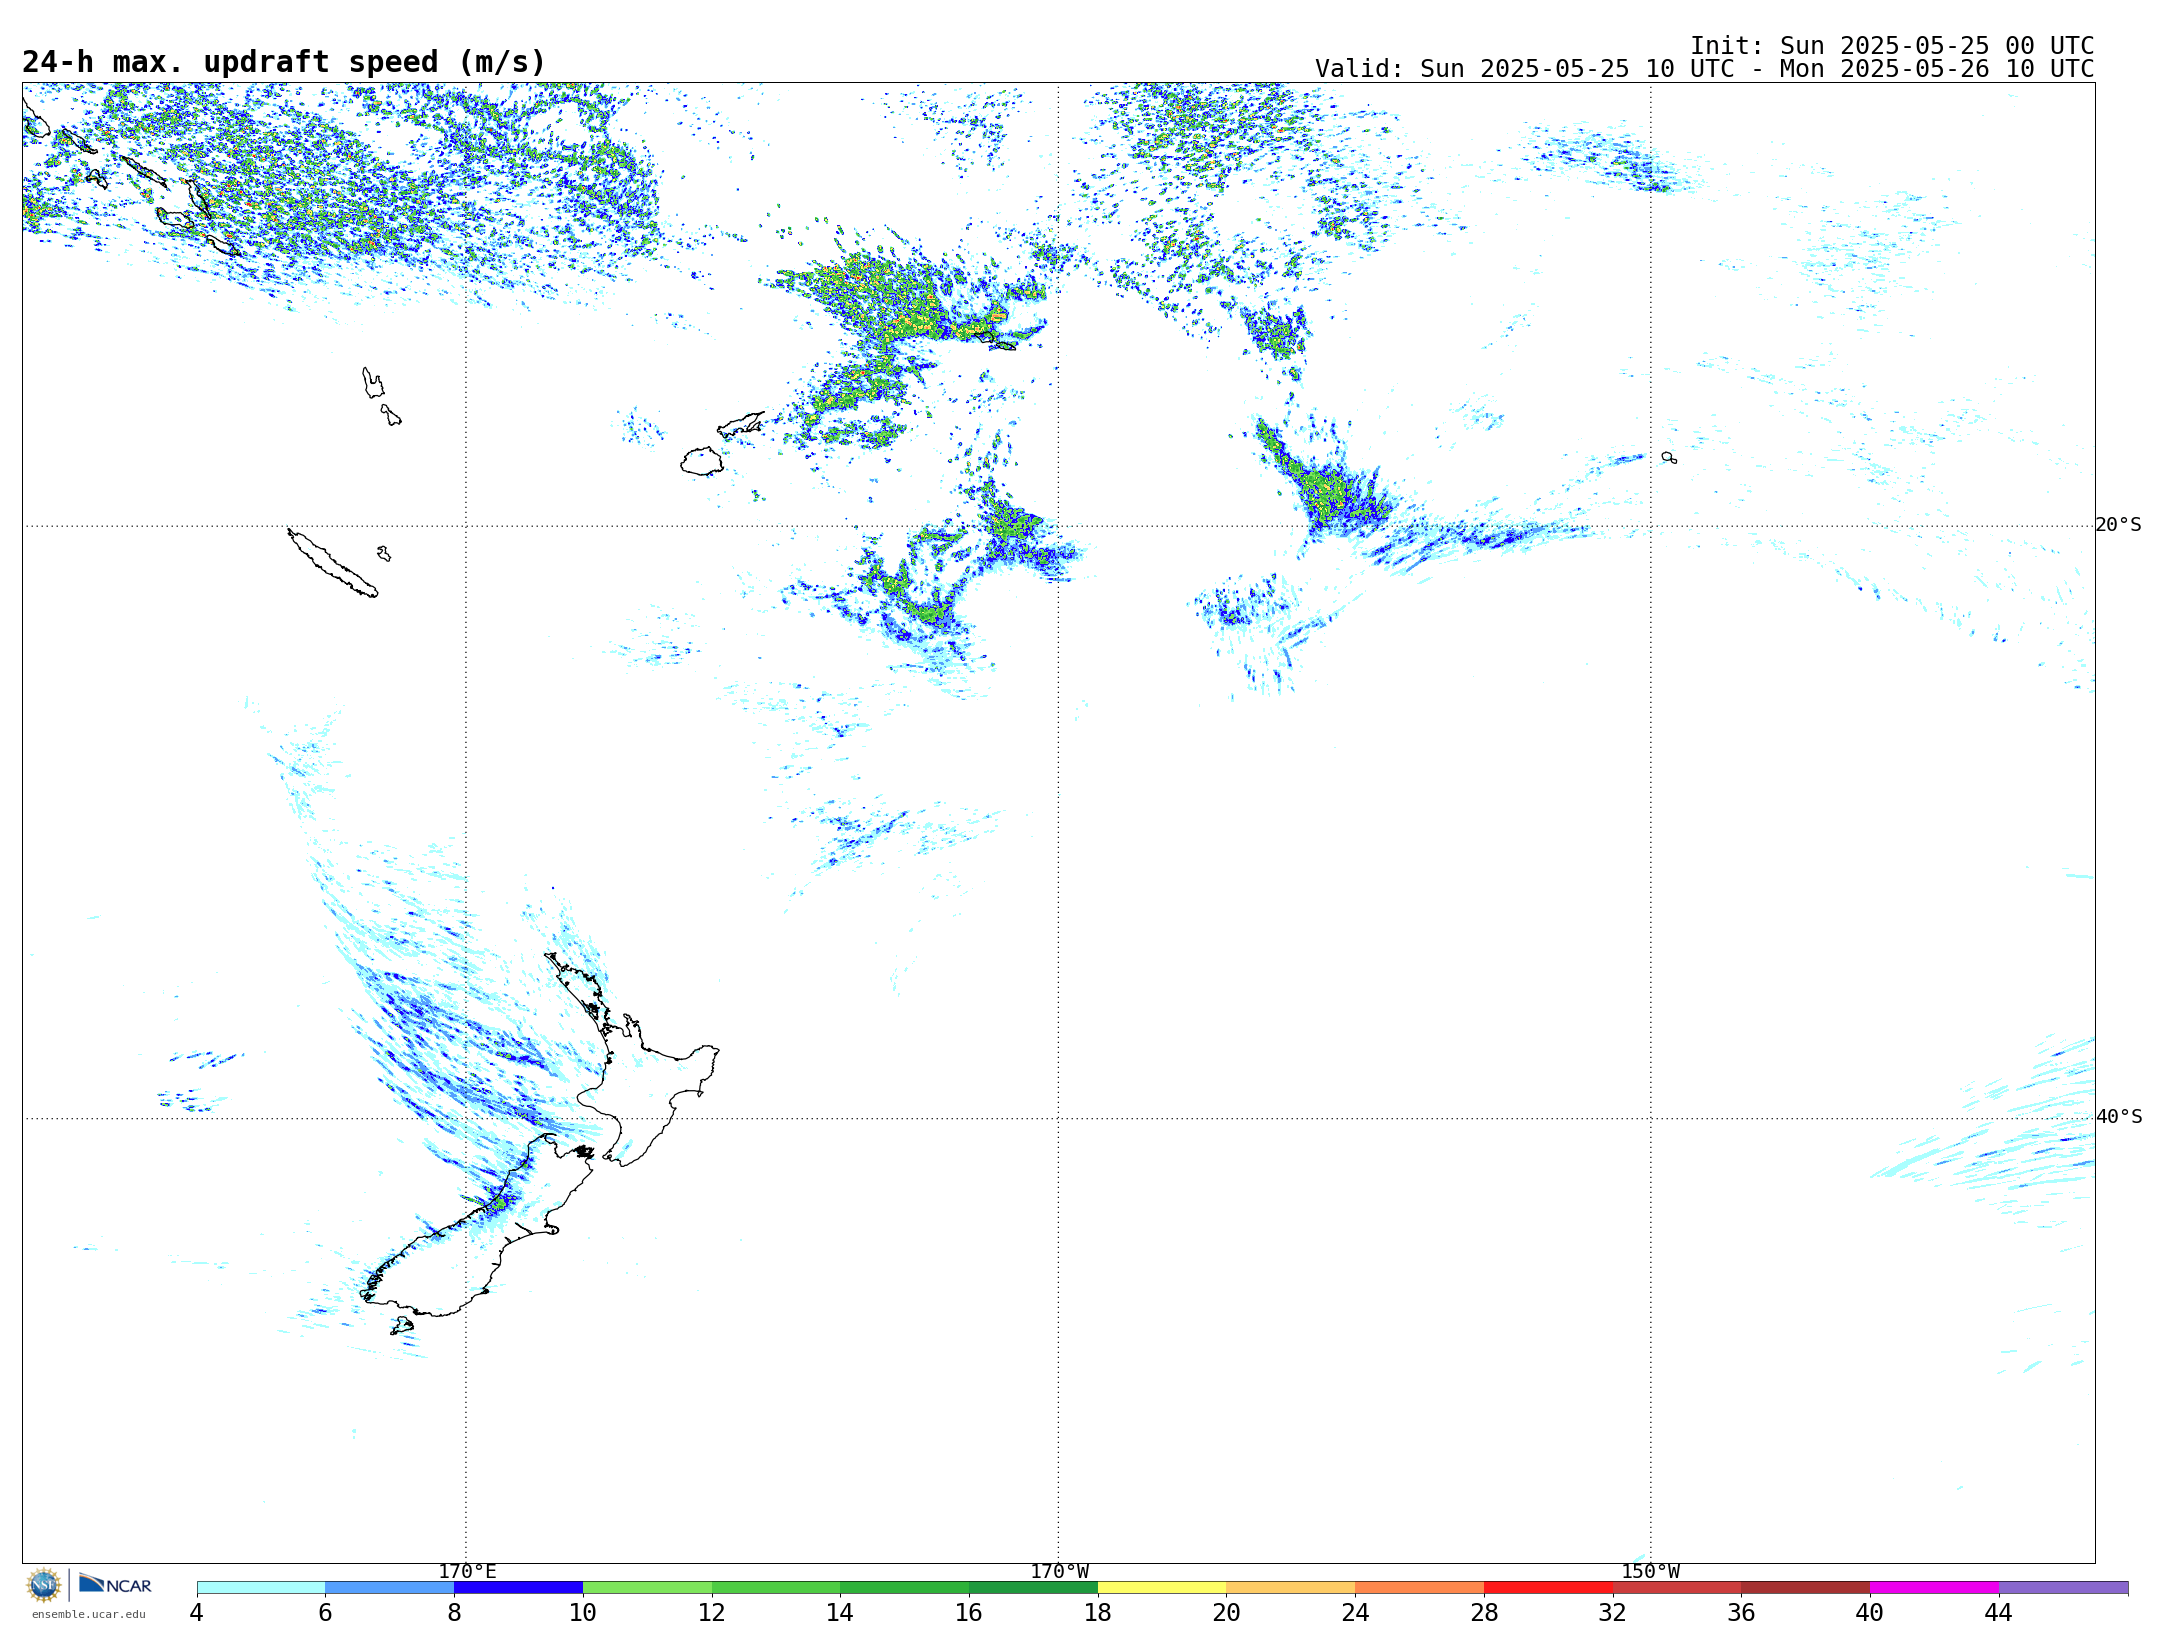
Task: Click the purple above-44 colorbar swatch
Action: tap(2064, 1588)
